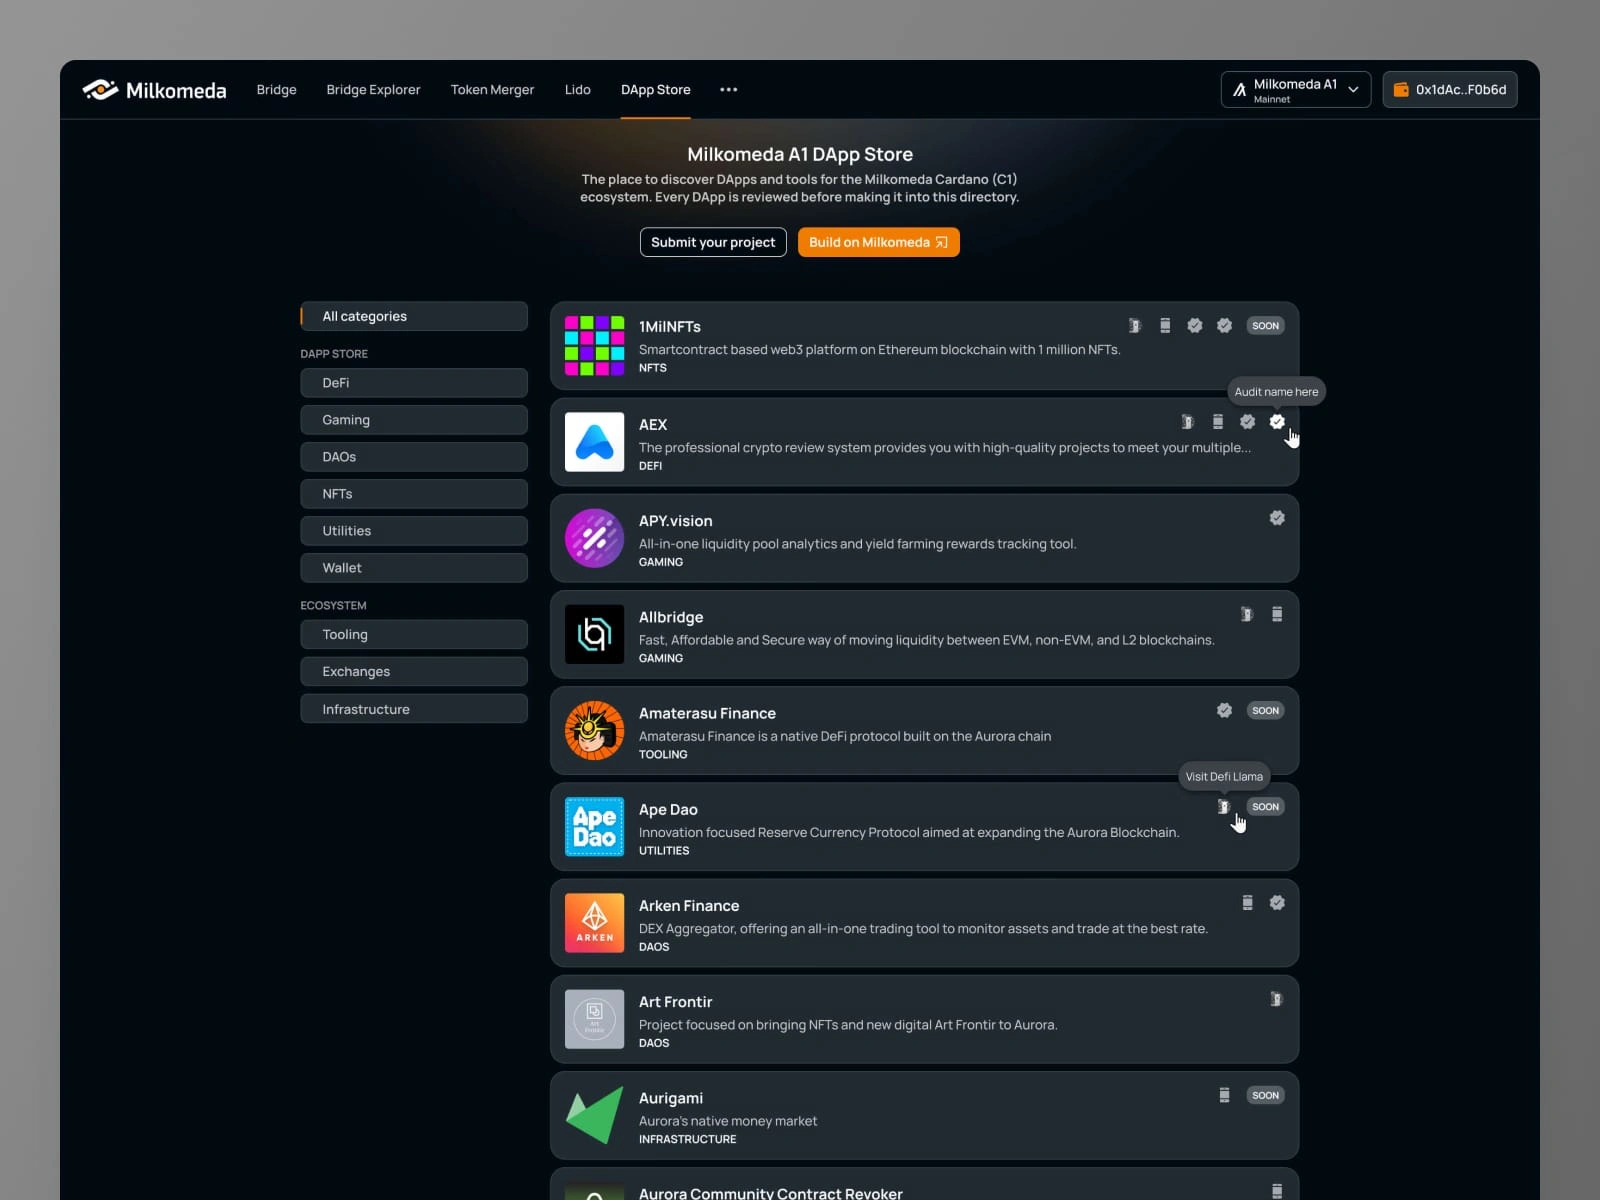Click the Aurigami green logo
1600x1200 pixels.
pyautogui.click(x=595, y=1115)
